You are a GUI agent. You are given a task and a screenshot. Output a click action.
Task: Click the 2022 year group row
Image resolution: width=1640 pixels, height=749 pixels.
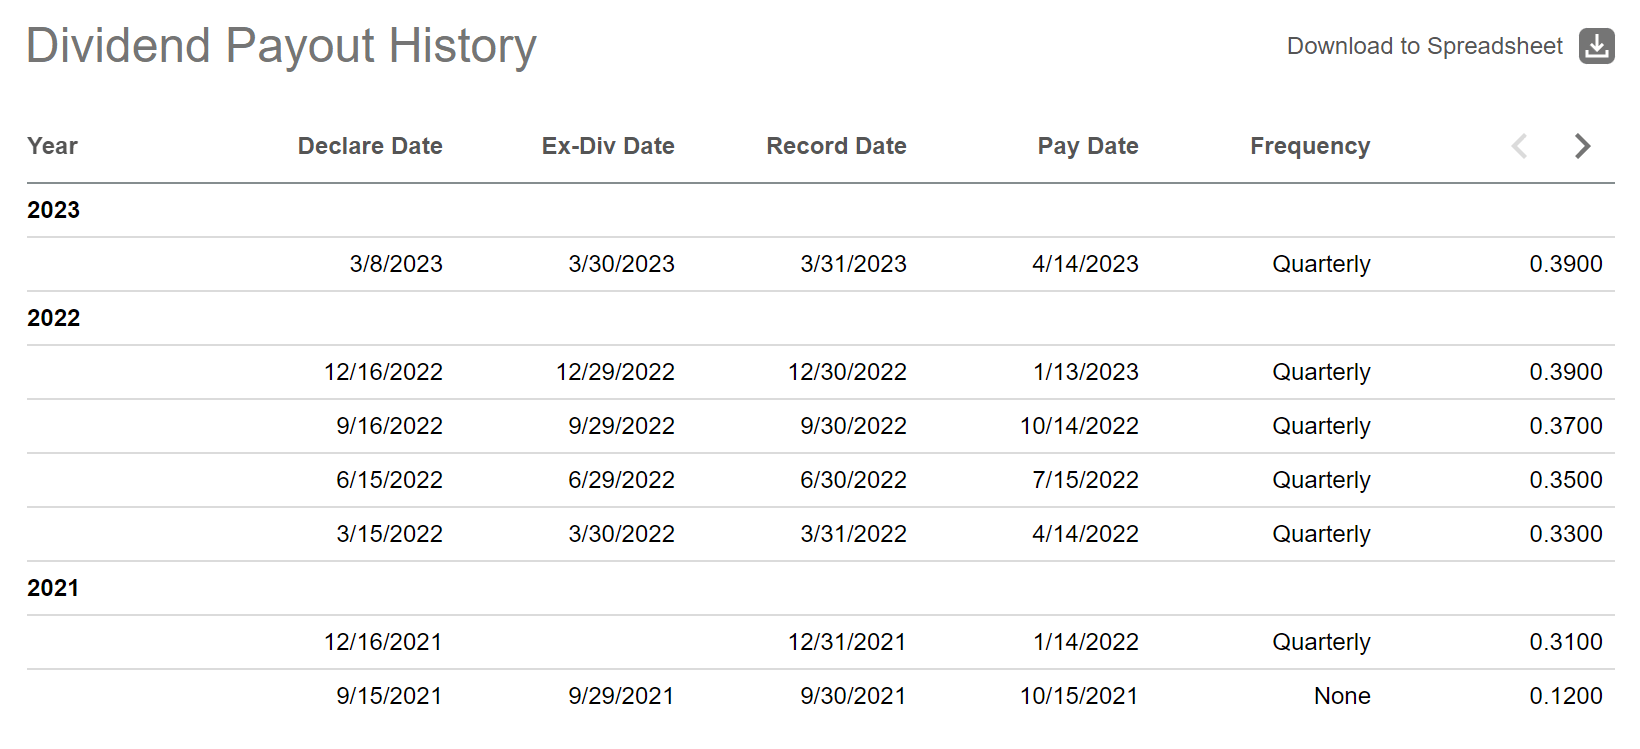tap(54, 318)
